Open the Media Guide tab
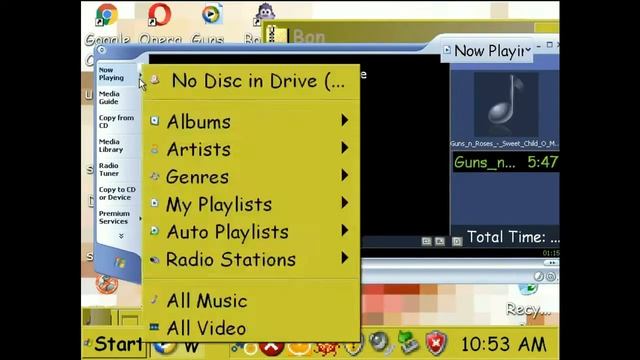640x360 pixels. pyautogui.click(x=117, y=98)
